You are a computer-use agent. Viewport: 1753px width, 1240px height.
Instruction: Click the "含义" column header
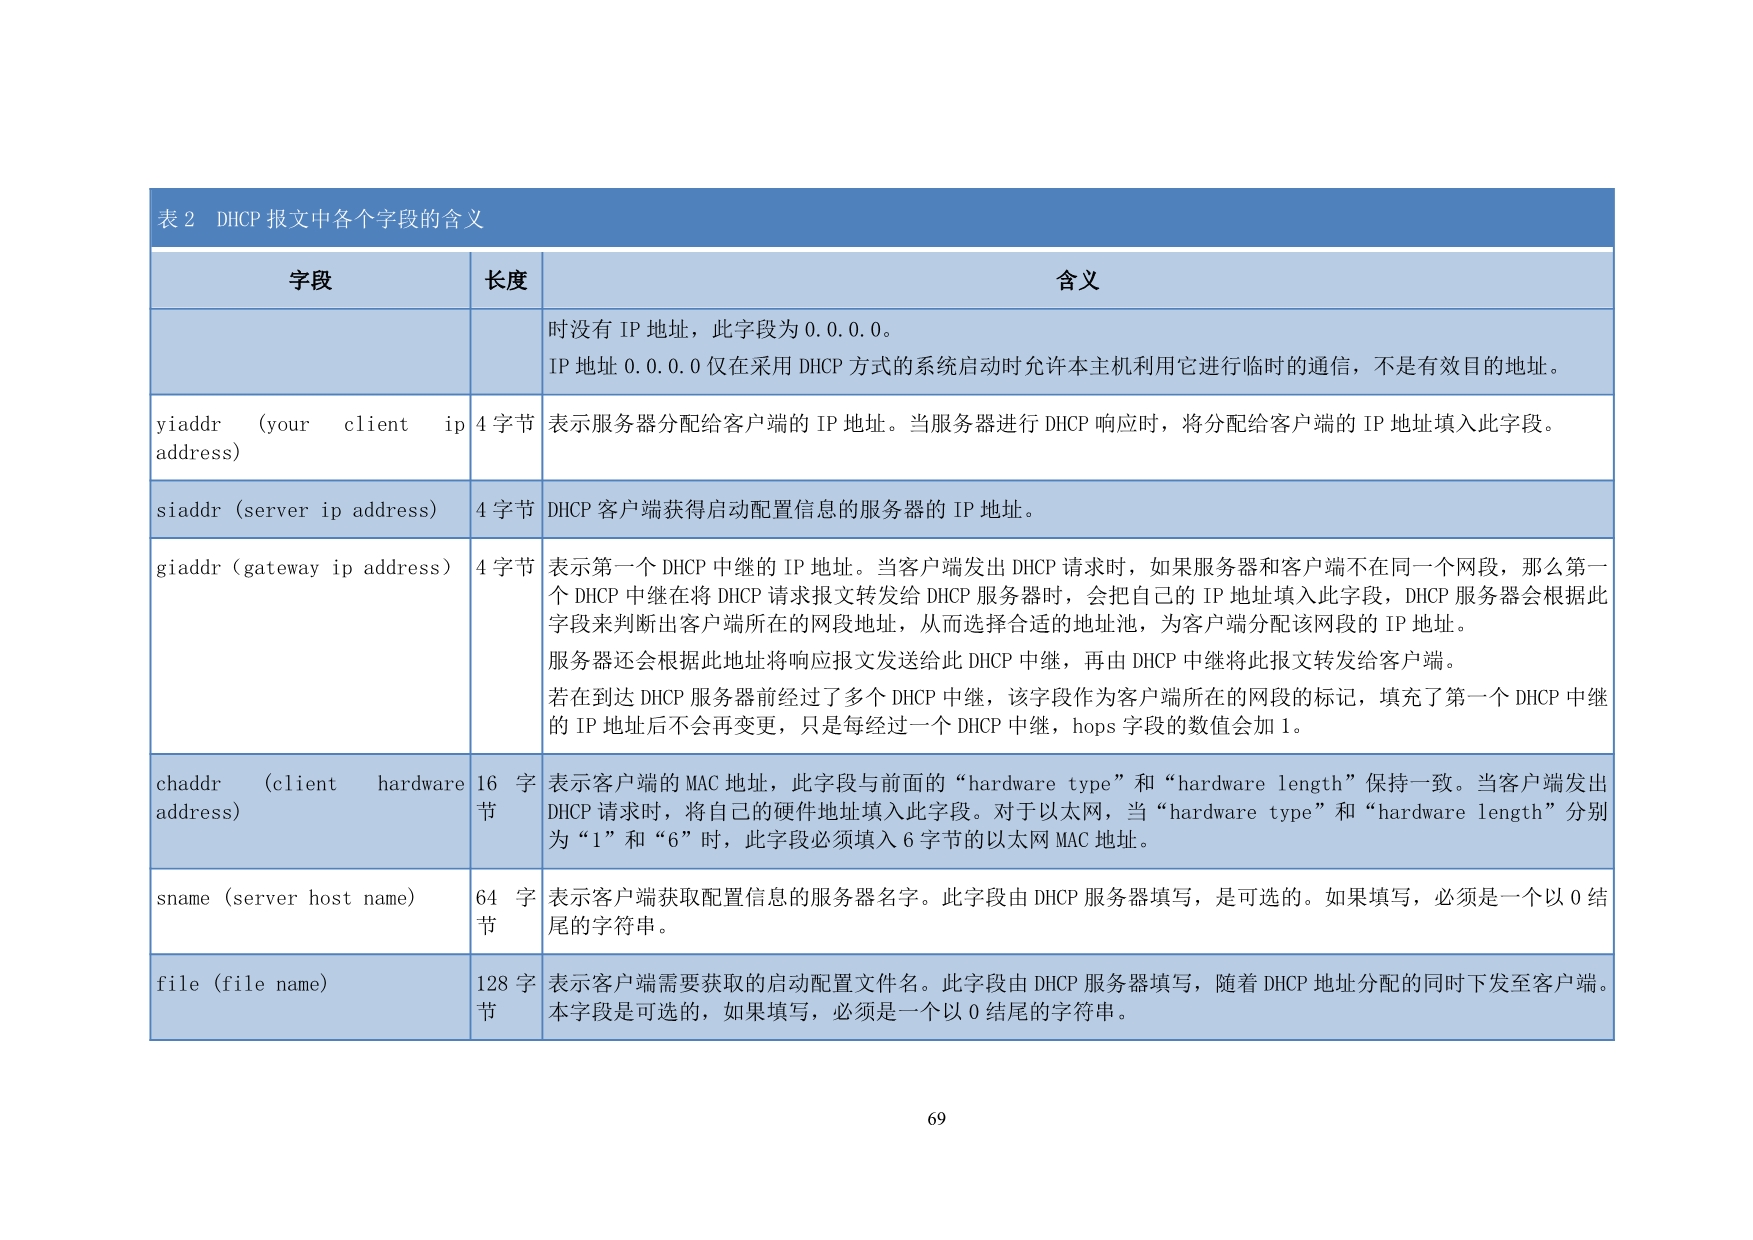(1077, 281)
